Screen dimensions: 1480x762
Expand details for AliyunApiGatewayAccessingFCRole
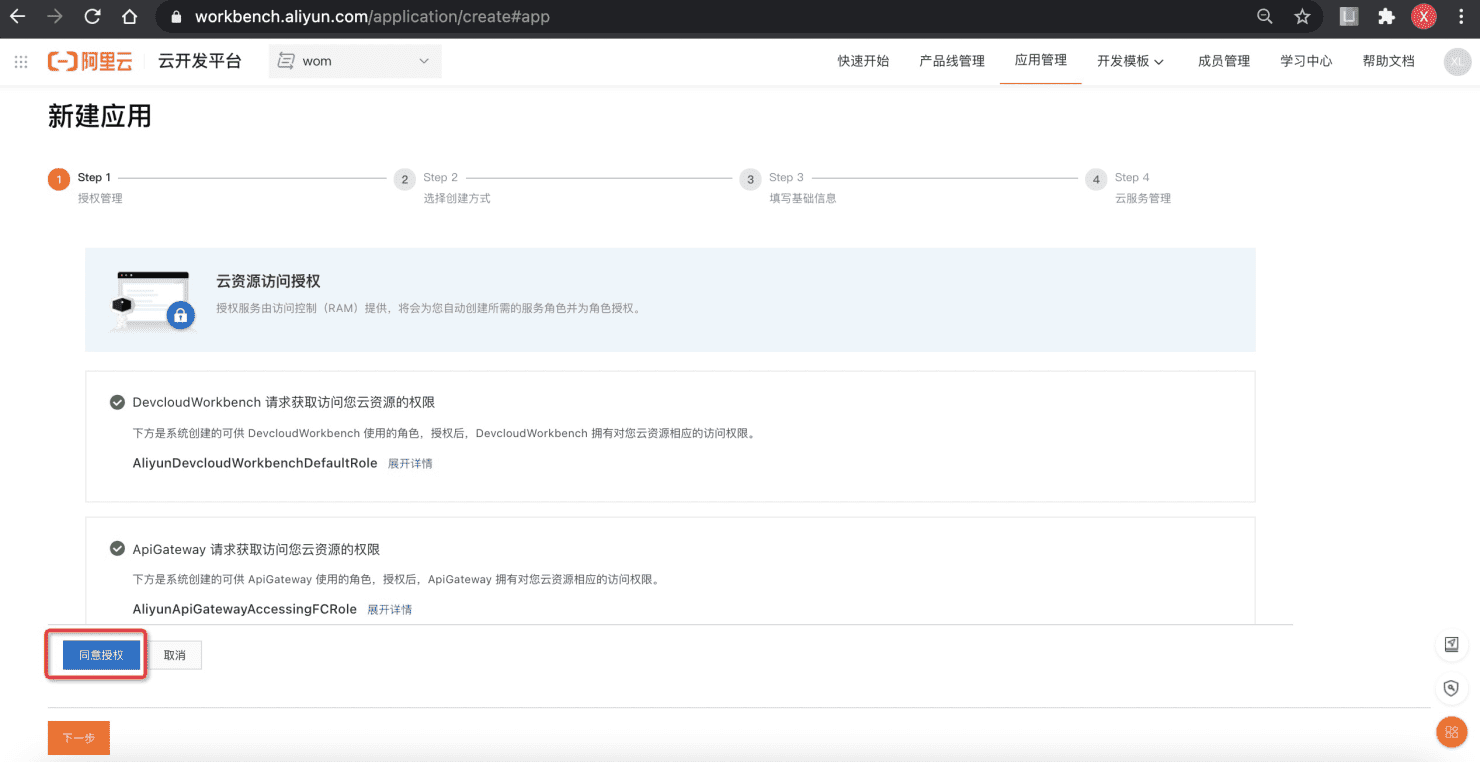389,610
